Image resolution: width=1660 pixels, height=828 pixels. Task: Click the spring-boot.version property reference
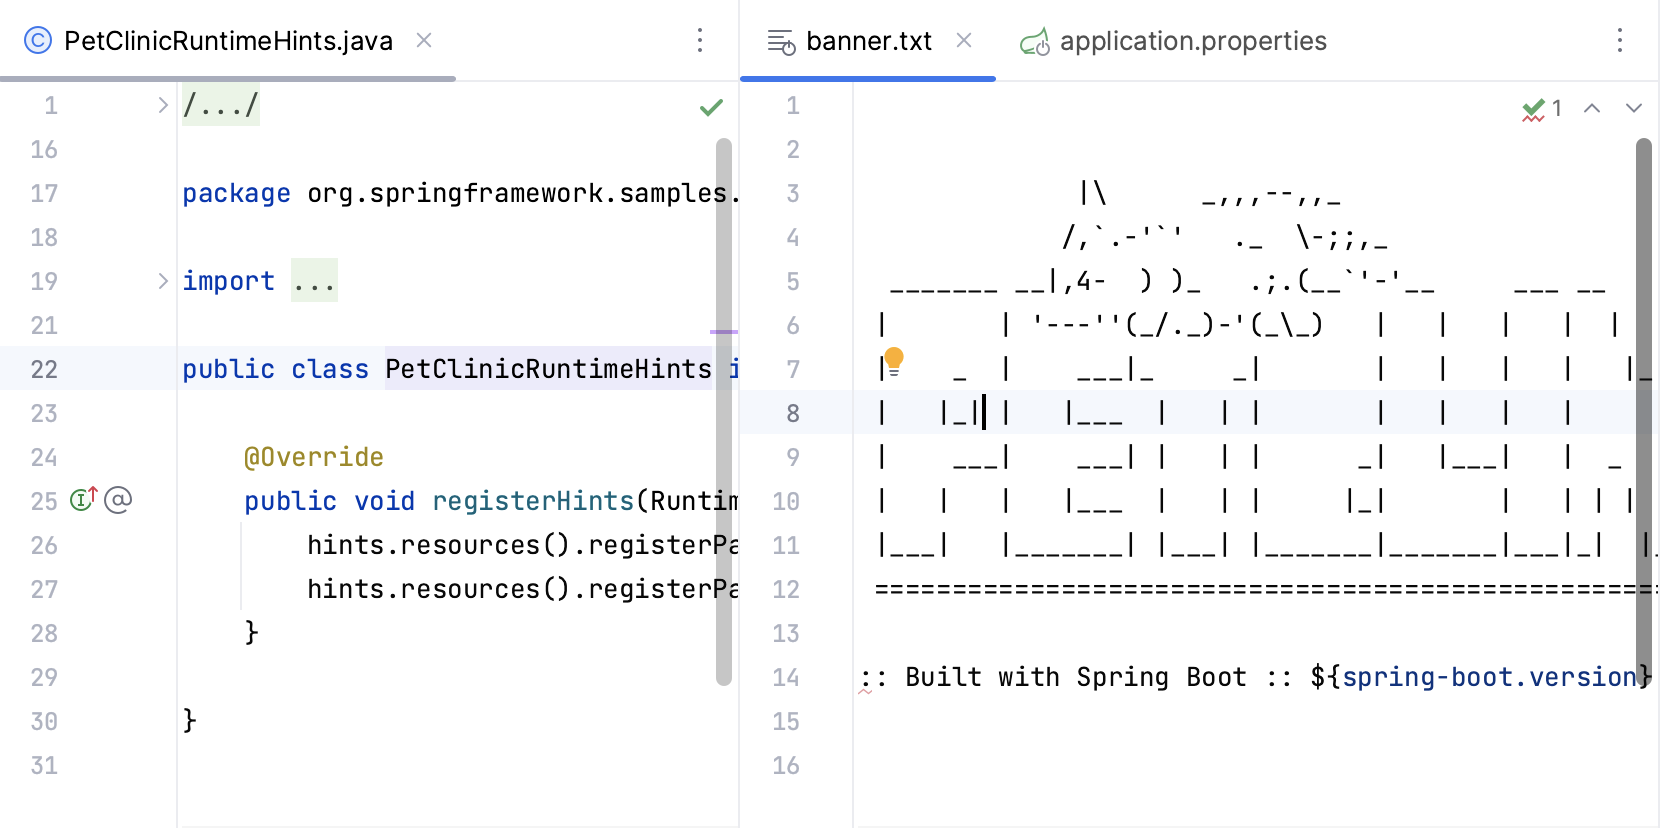point(1488,677)
